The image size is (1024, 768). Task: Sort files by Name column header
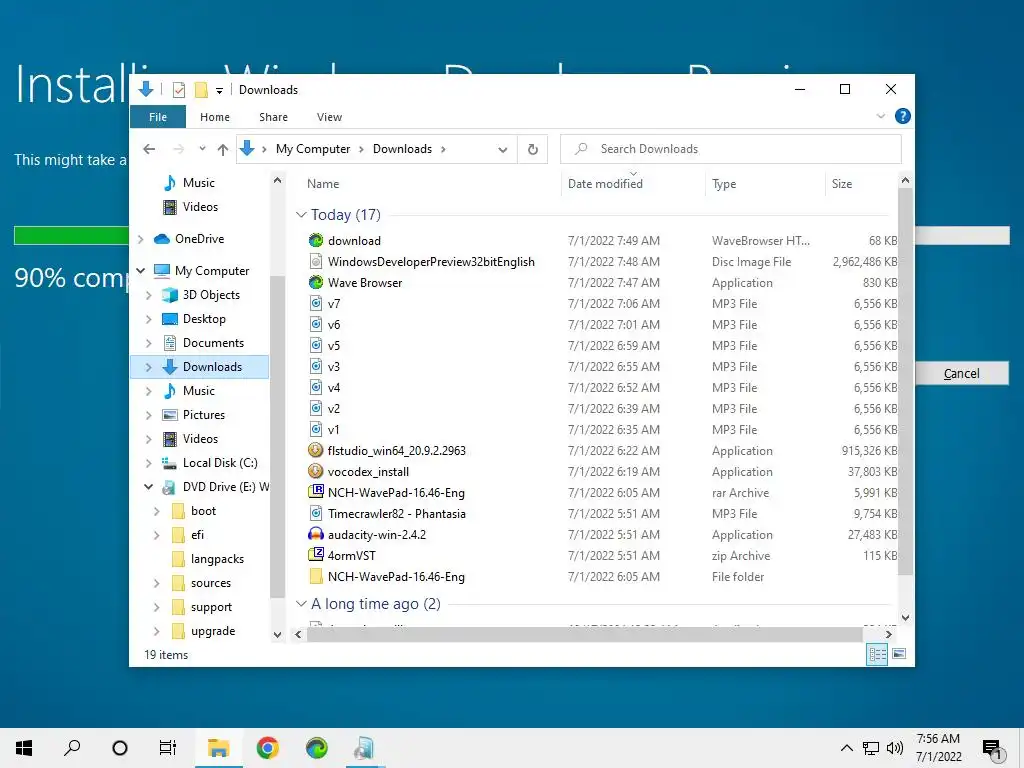coord(323,184)
